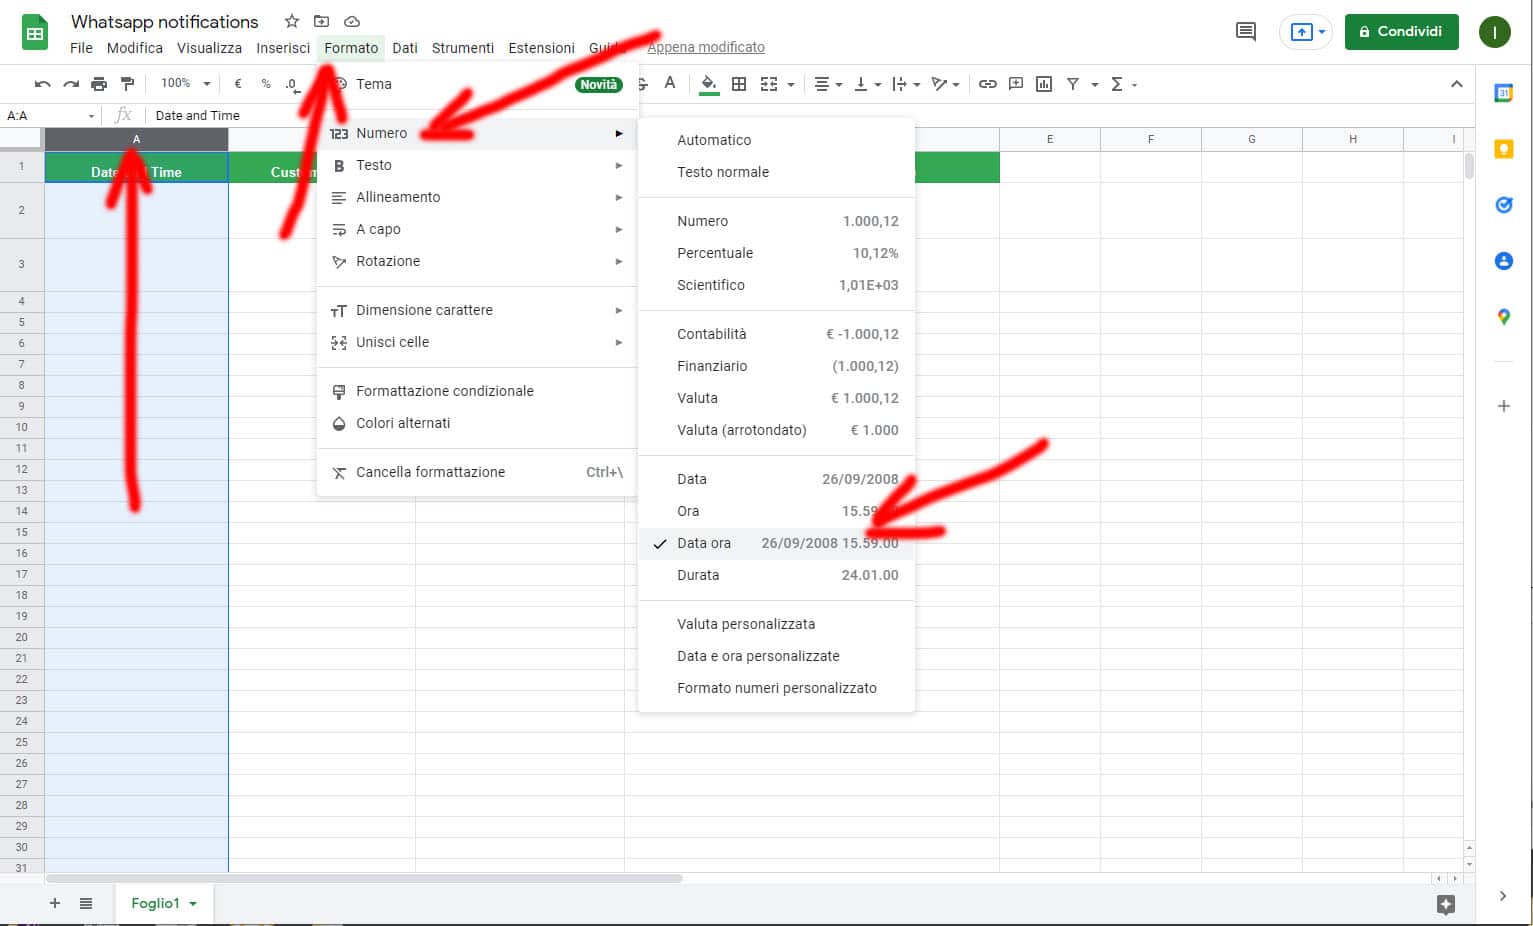Viewport: 1533px width, 926px height.
Task: Choose Formattazione condizionale from menu
Action: tap(444, 391)
